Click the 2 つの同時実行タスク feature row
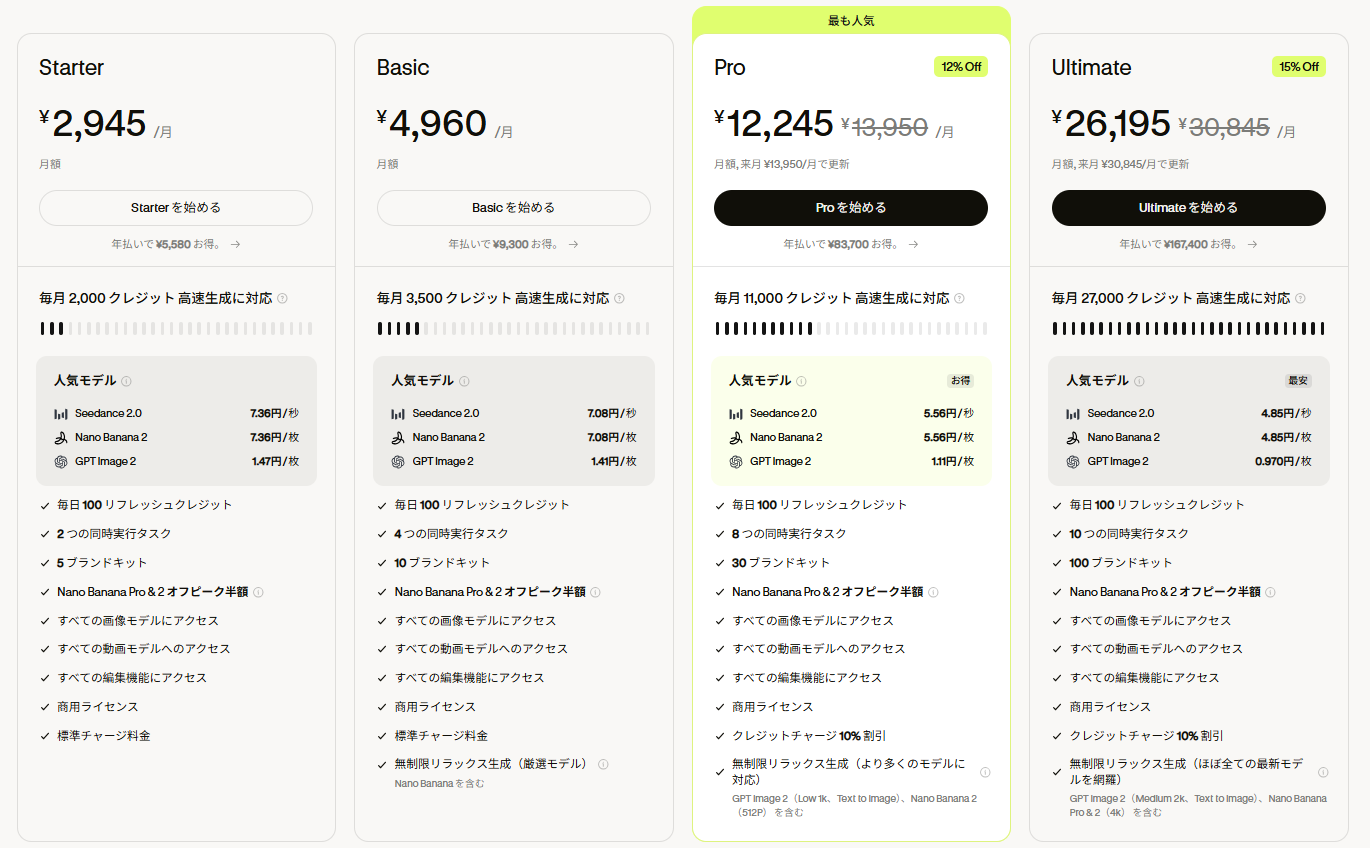1370x848 pixels. 106,534
